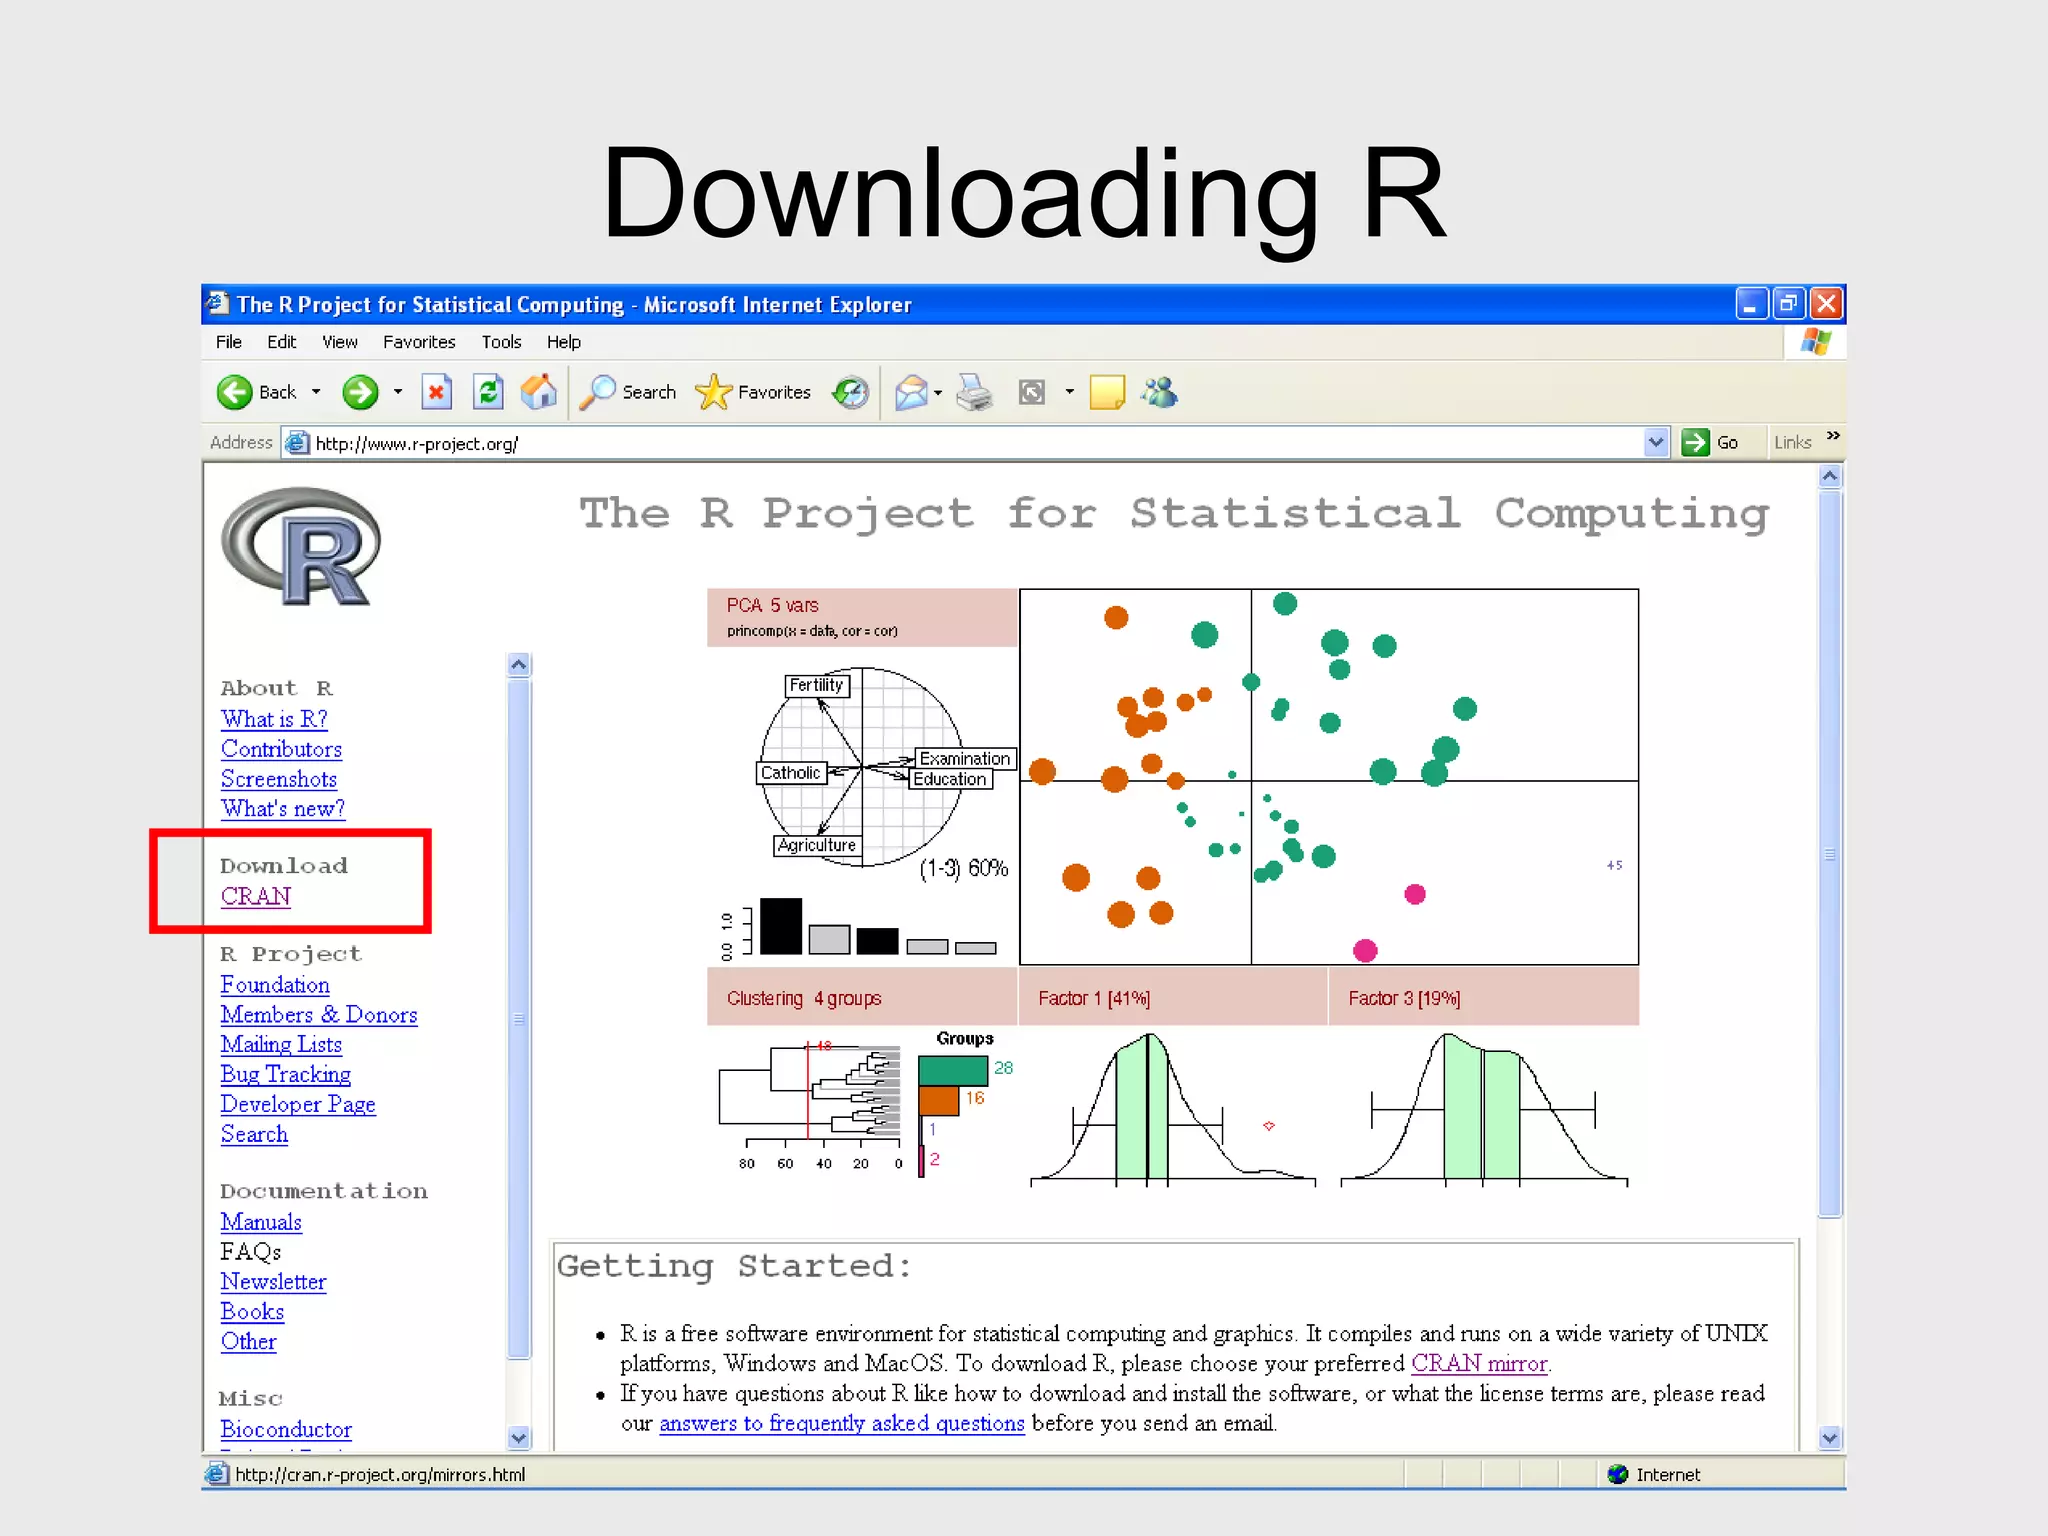The width and height of the screenshot is (2048, 1536).
Task: Open the Contributors link
Action: click(x=281, y=749)
